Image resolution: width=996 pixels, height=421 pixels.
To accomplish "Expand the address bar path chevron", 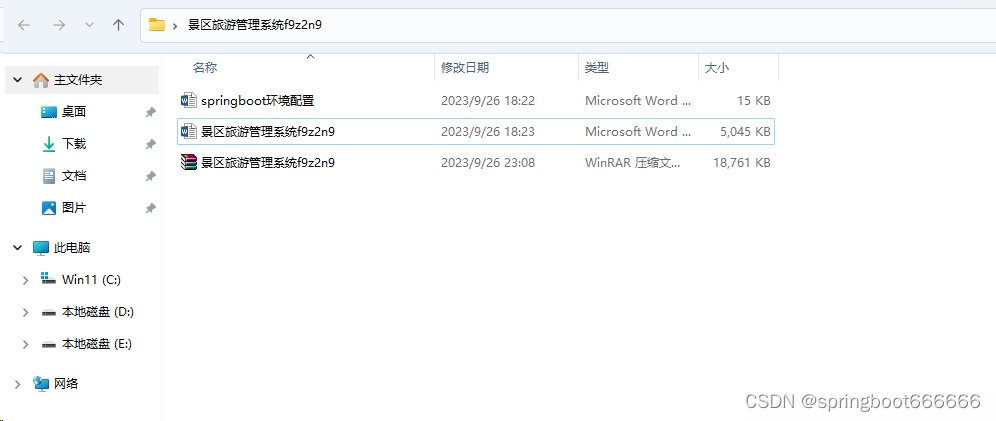I will coord(175,25).
